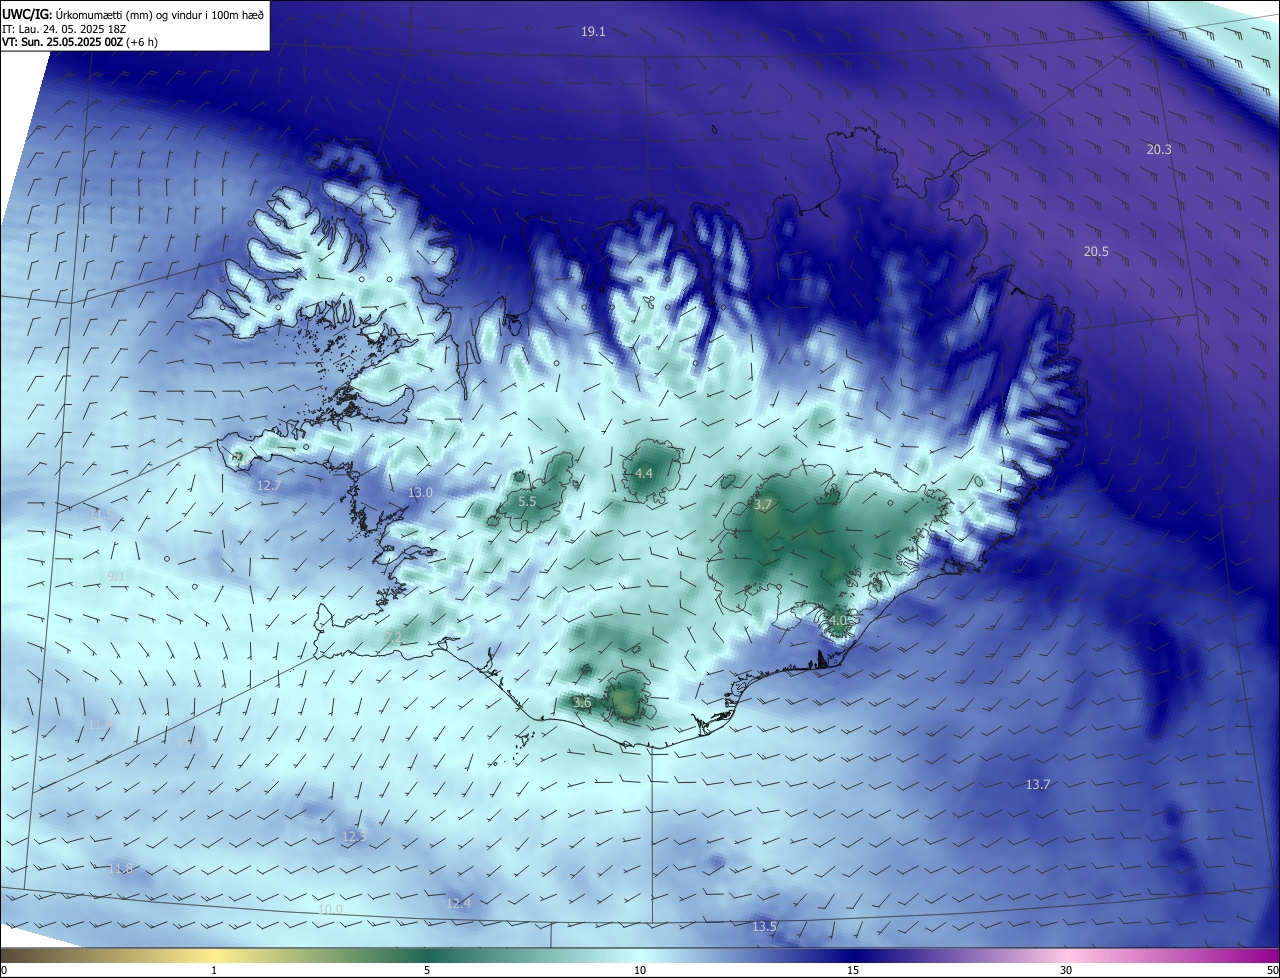Click the map title 'UWC/IG: Úrkomumætti (mm) og vindur í 100m hæð'
Viewport: 1280px width, 978px height.
point(133,13)
